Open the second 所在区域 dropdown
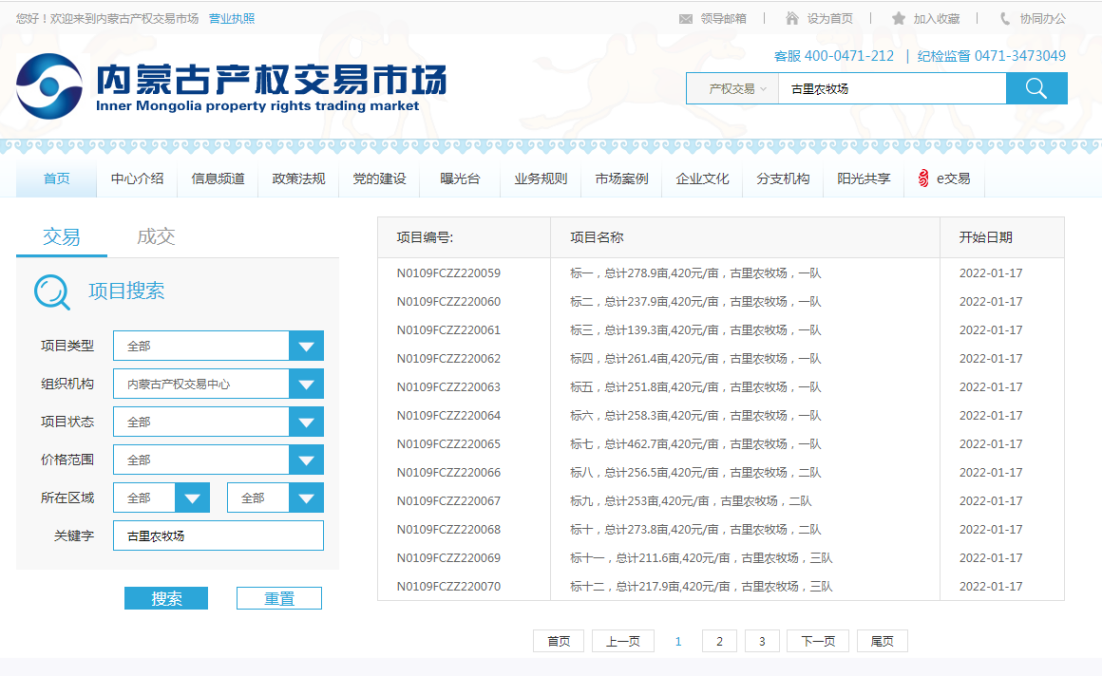This screenshot has height=677, width=1103. (306, 498)
